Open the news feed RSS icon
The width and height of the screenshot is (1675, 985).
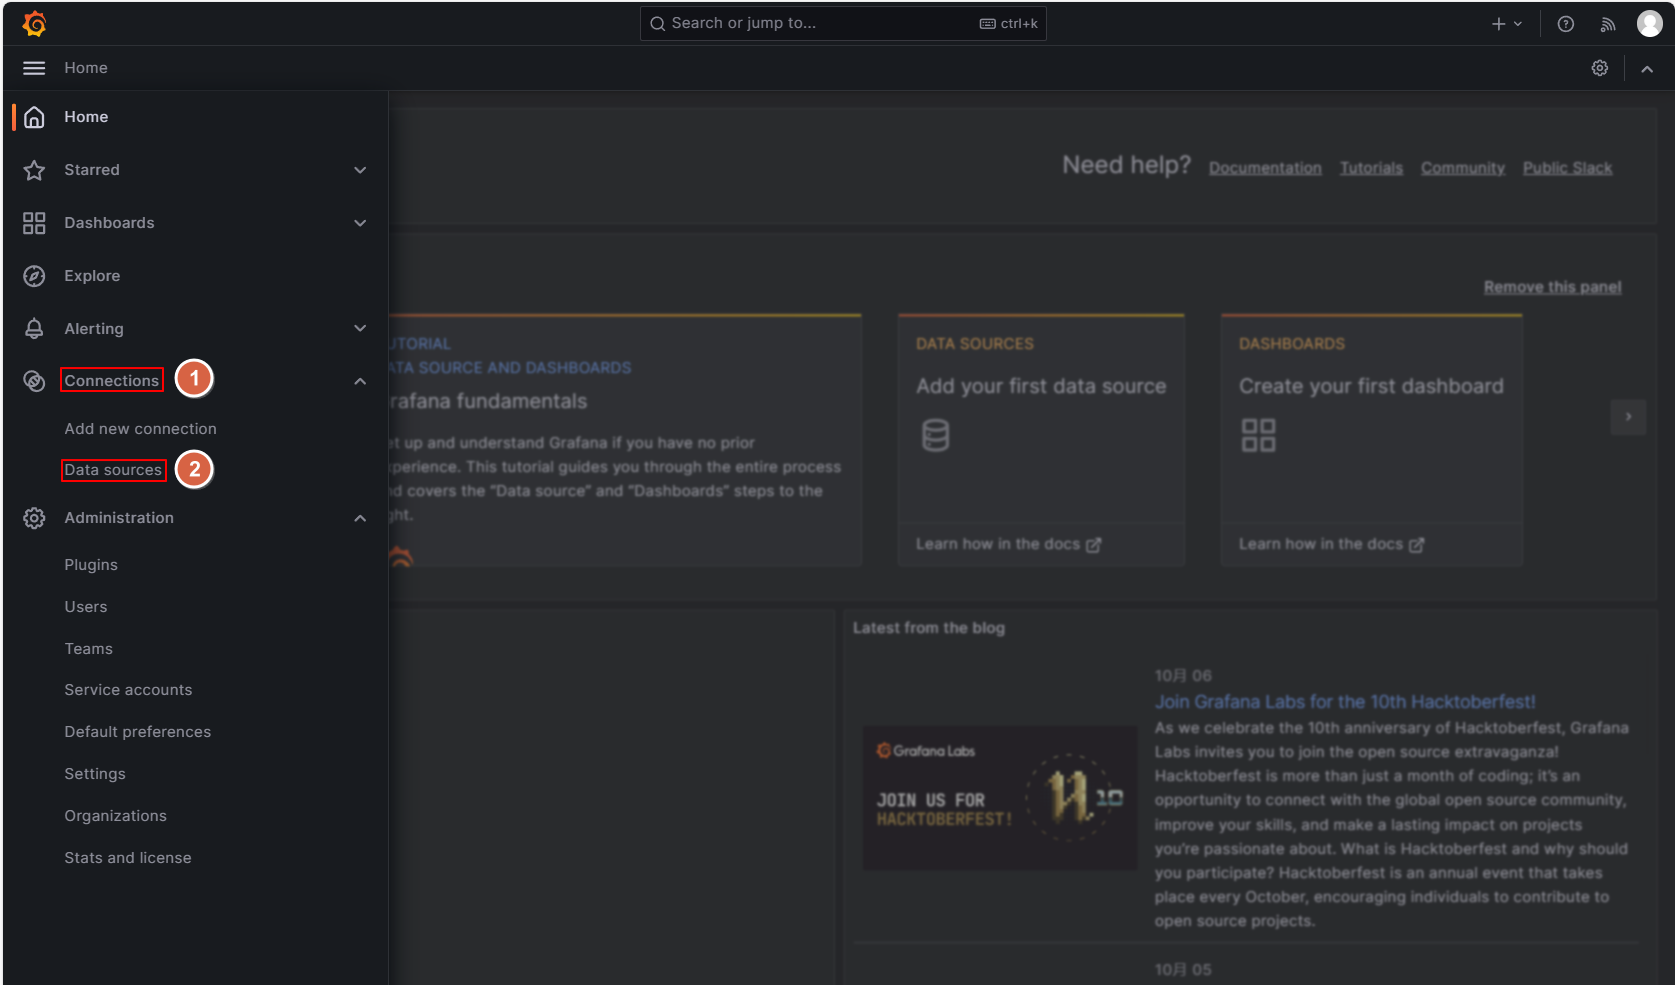1608,24
